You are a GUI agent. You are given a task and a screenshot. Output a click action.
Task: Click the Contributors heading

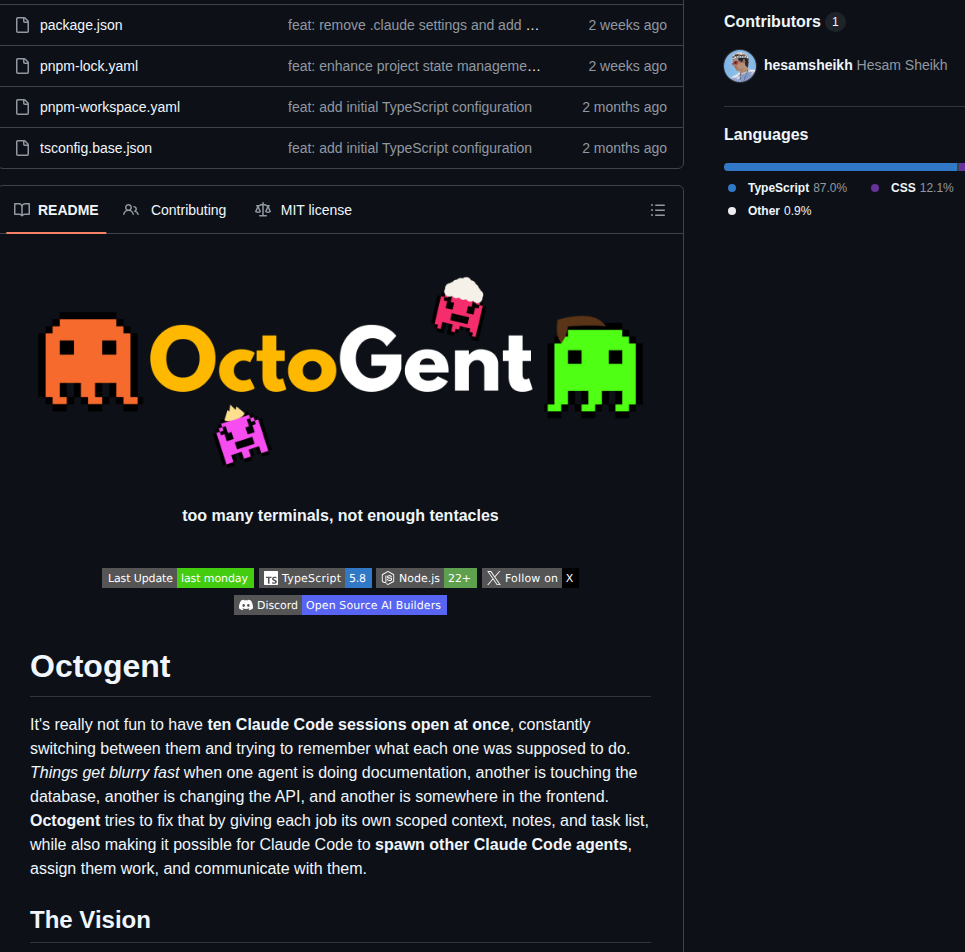(772, 22)
